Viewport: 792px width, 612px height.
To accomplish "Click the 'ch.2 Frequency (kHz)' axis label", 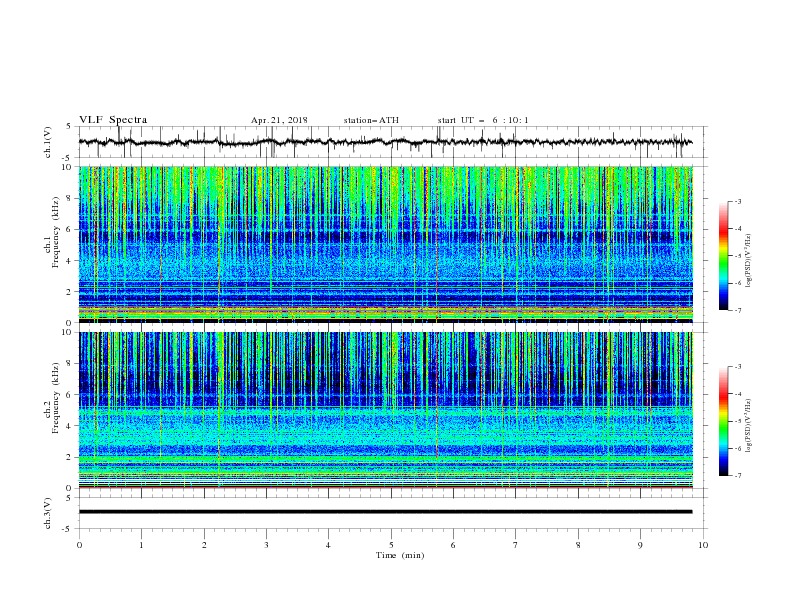I will click(x=52, y=398).
